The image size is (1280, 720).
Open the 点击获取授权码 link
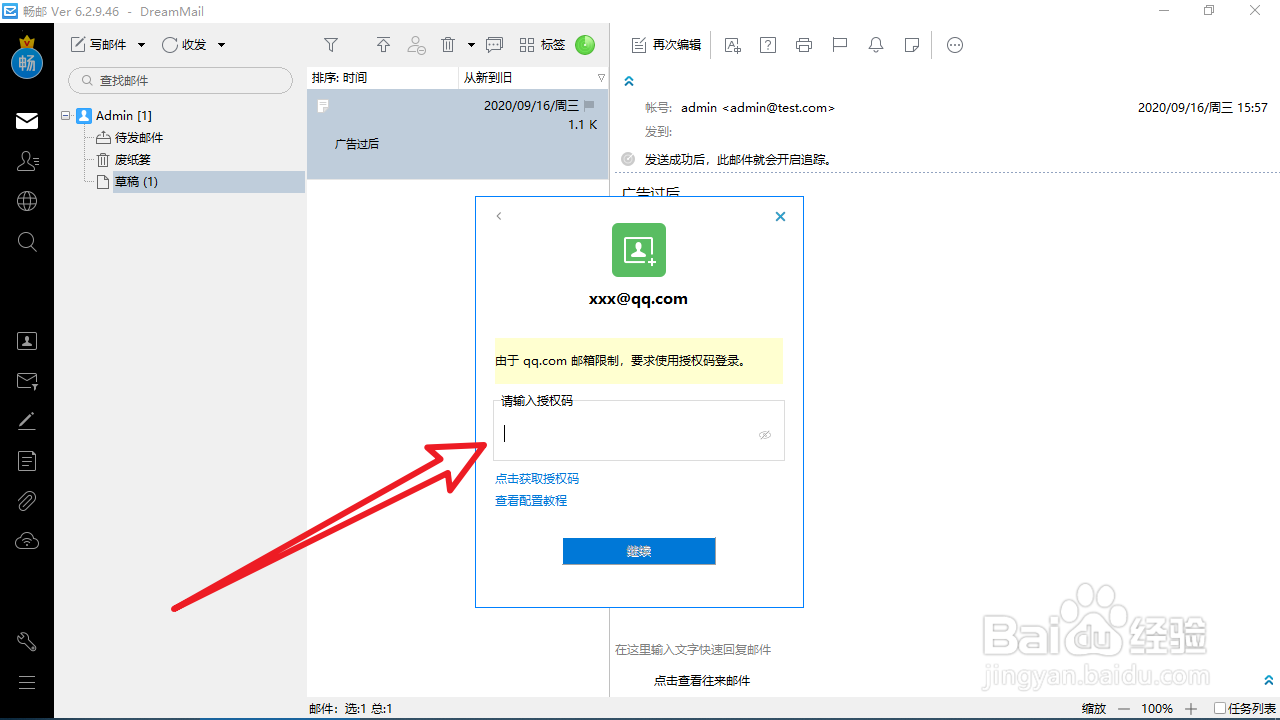tap(537, 479)
